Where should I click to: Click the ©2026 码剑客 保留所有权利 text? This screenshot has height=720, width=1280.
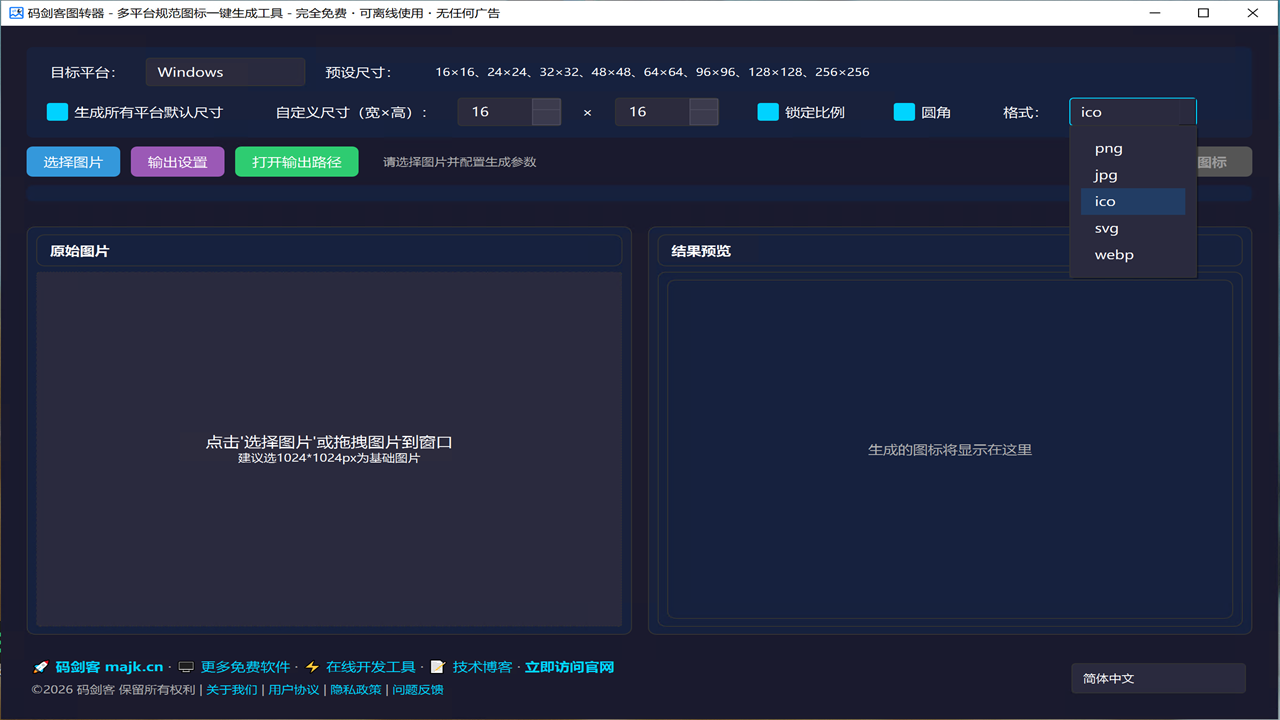click(114, 689)
